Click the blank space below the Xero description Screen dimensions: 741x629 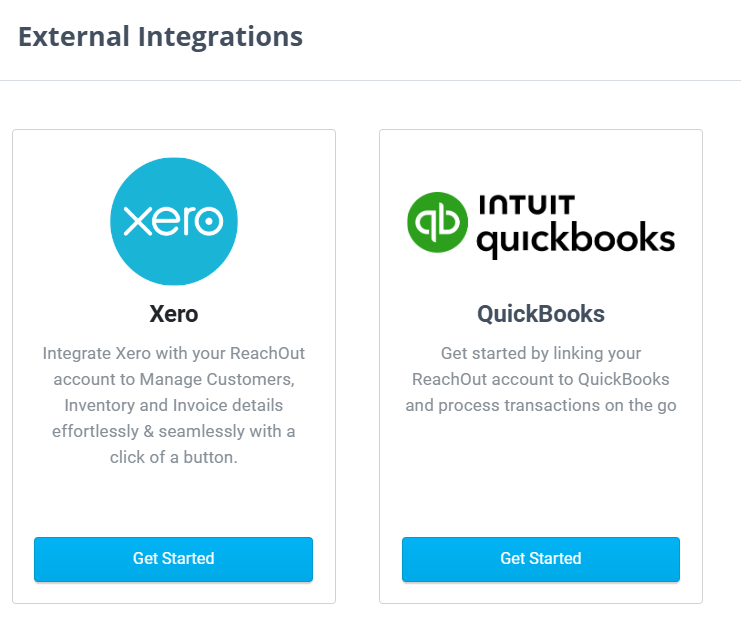pos(174,502)
